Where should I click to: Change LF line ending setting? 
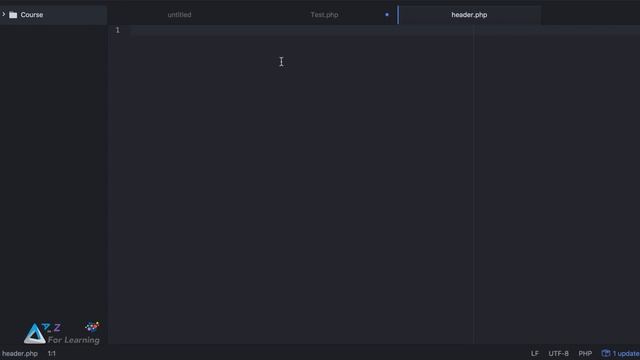535,353
